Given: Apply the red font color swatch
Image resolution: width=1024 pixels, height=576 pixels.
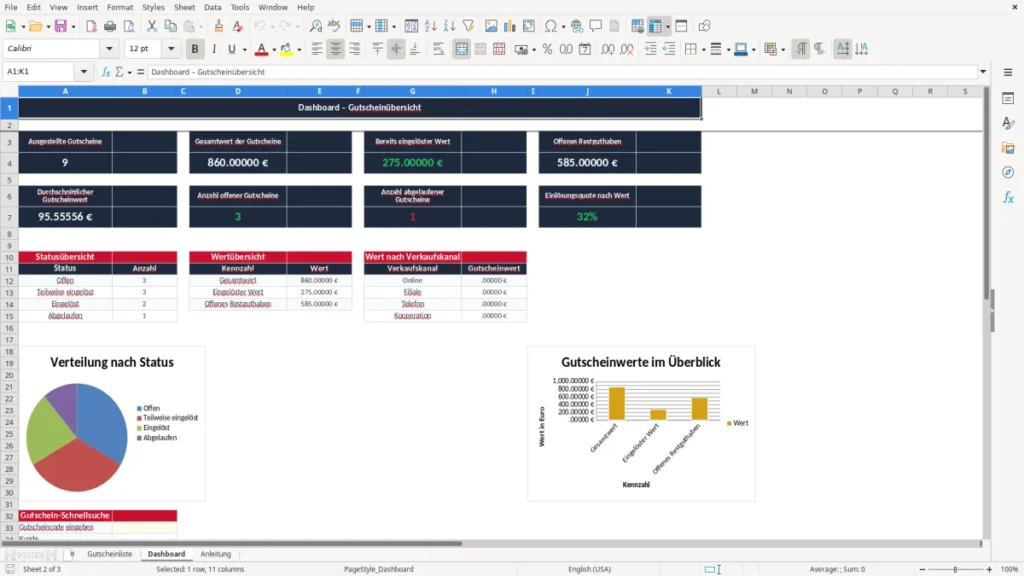Looking at the screenshot, I should (261, 49).
